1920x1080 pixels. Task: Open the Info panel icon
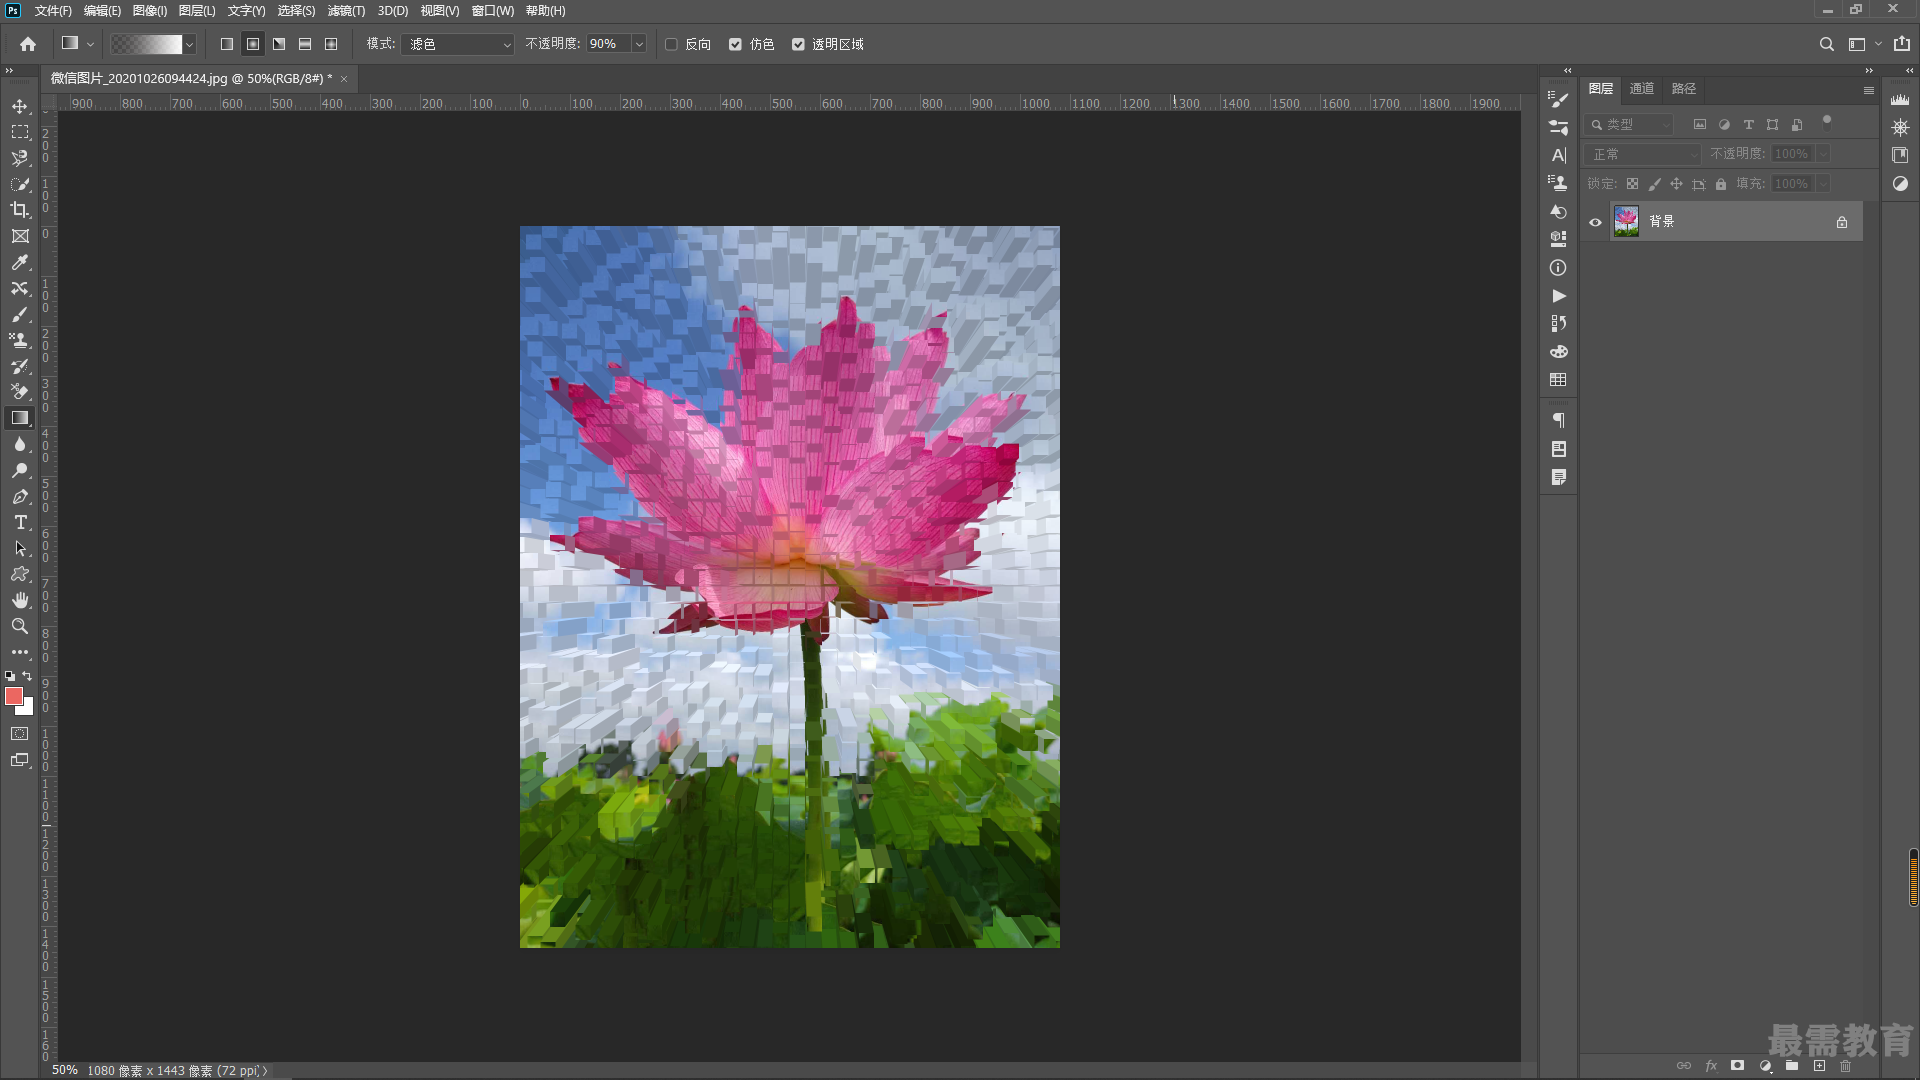1558,268
